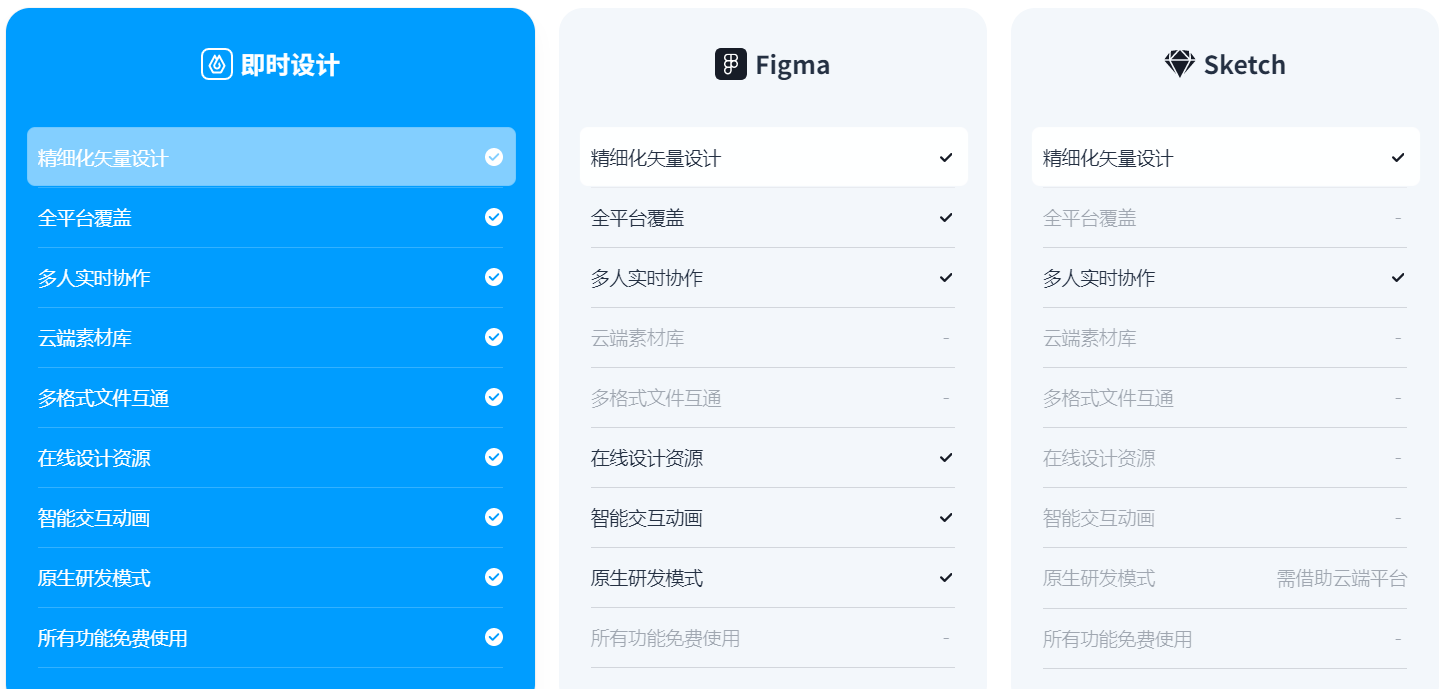Click the Sketch column heading text
Image resolution: width=1449 pixels, height=689 pixels.
click(1244, 66)
